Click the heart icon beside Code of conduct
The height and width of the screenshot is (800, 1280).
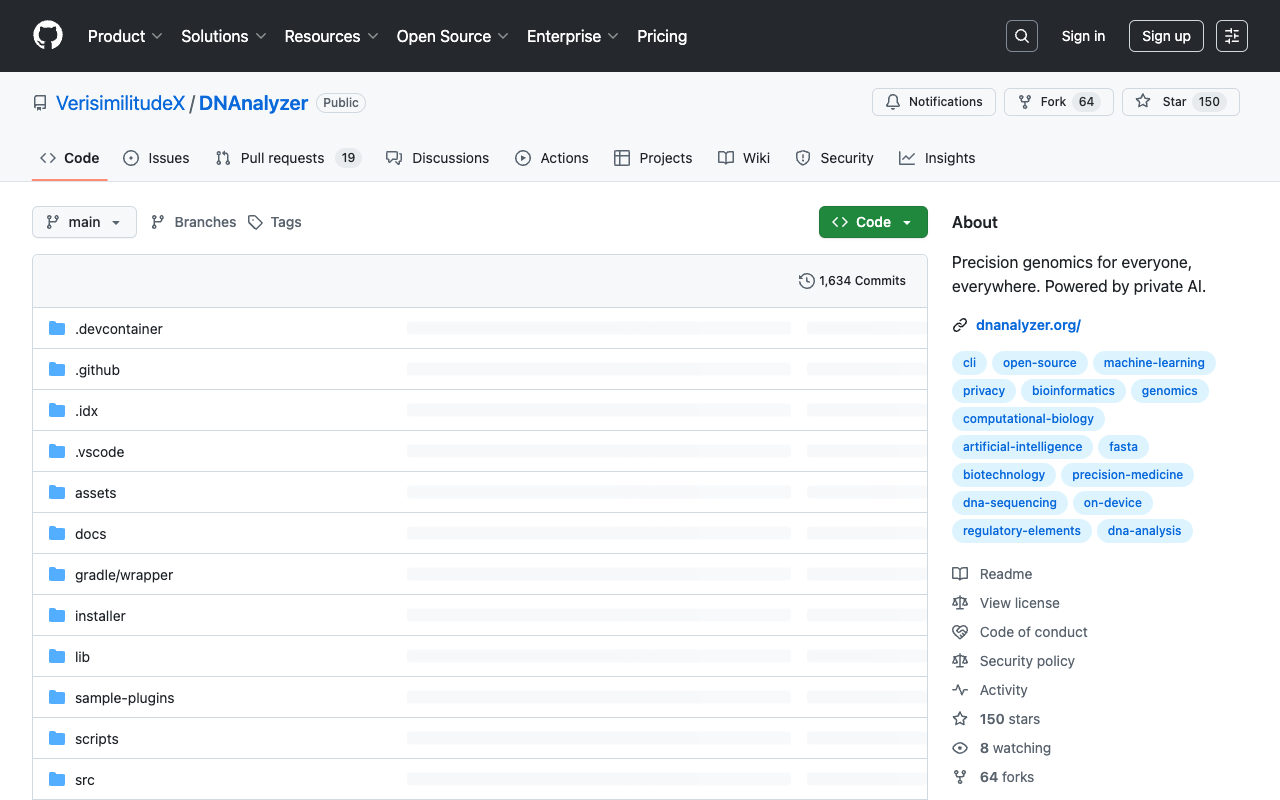[960, 632]
